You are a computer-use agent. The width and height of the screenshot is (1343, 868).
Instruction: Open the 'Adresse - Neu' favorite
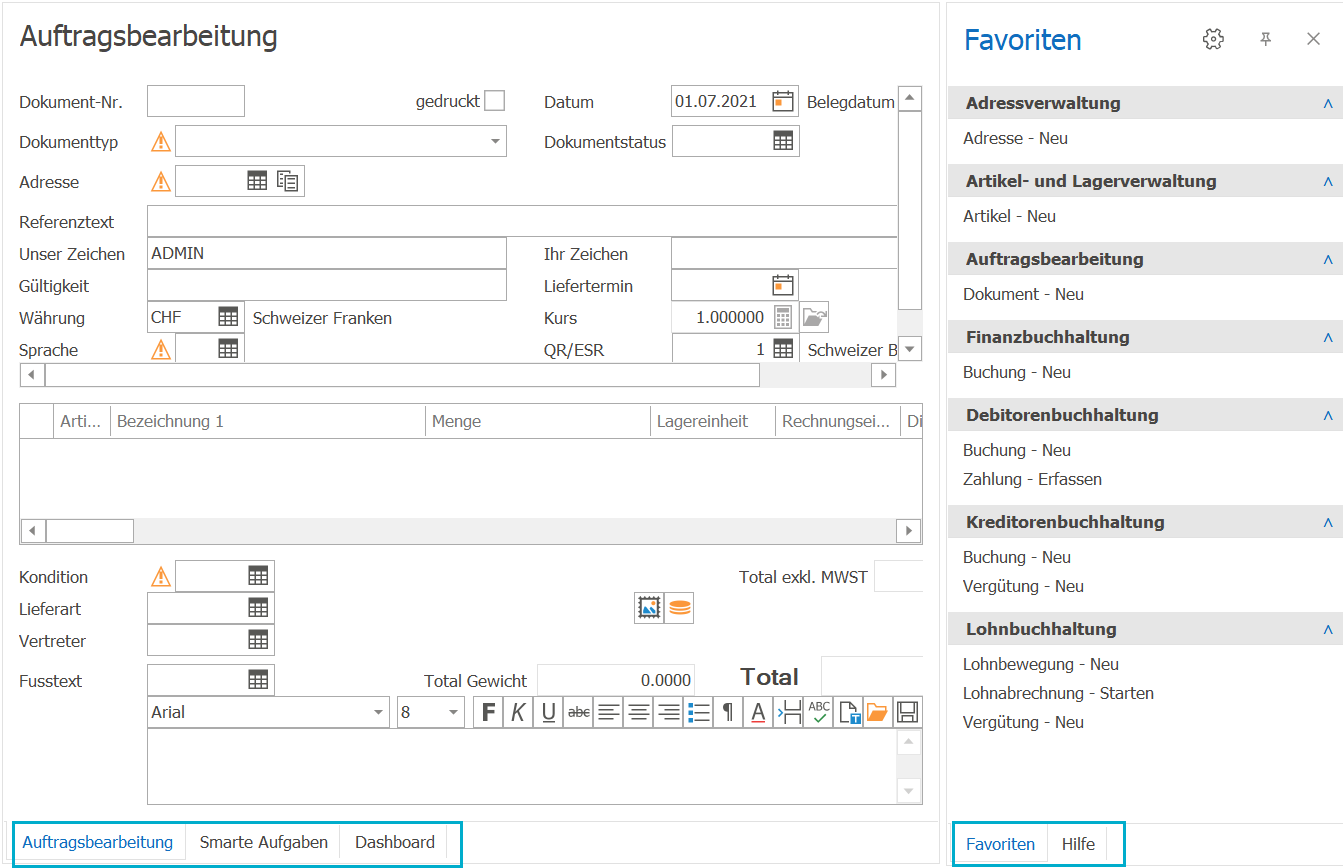point(1016,138)
